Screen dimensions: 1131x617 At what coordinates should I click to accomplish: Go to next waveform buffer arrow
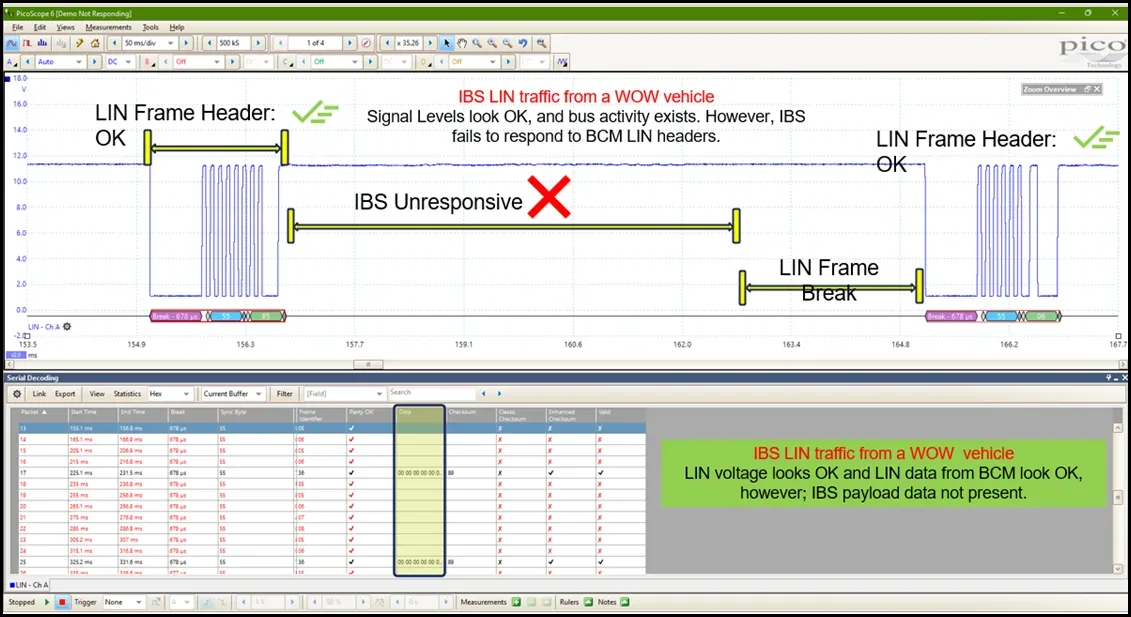point(350,43)
